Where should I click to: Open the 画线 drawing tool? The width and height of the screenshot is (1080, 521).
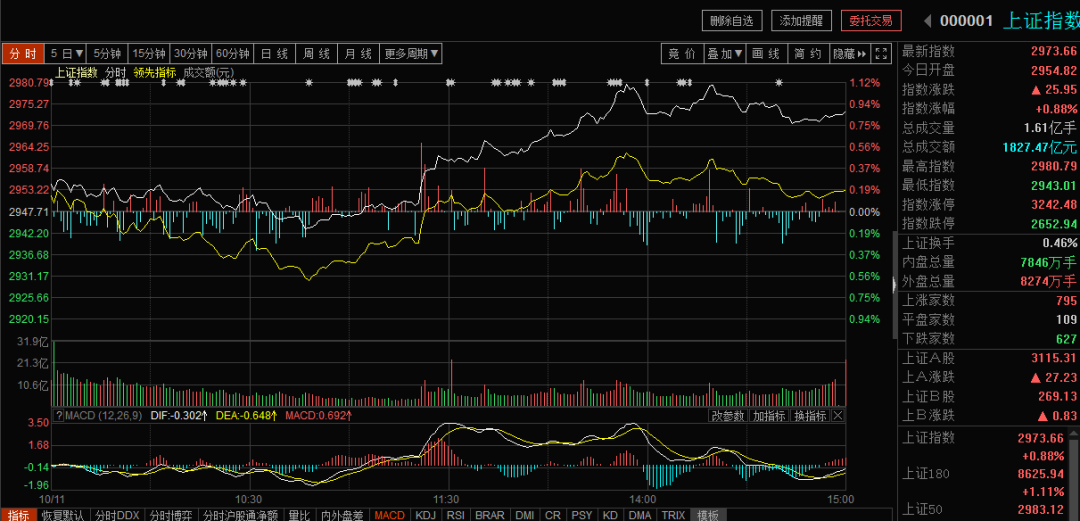pos(765,54)
